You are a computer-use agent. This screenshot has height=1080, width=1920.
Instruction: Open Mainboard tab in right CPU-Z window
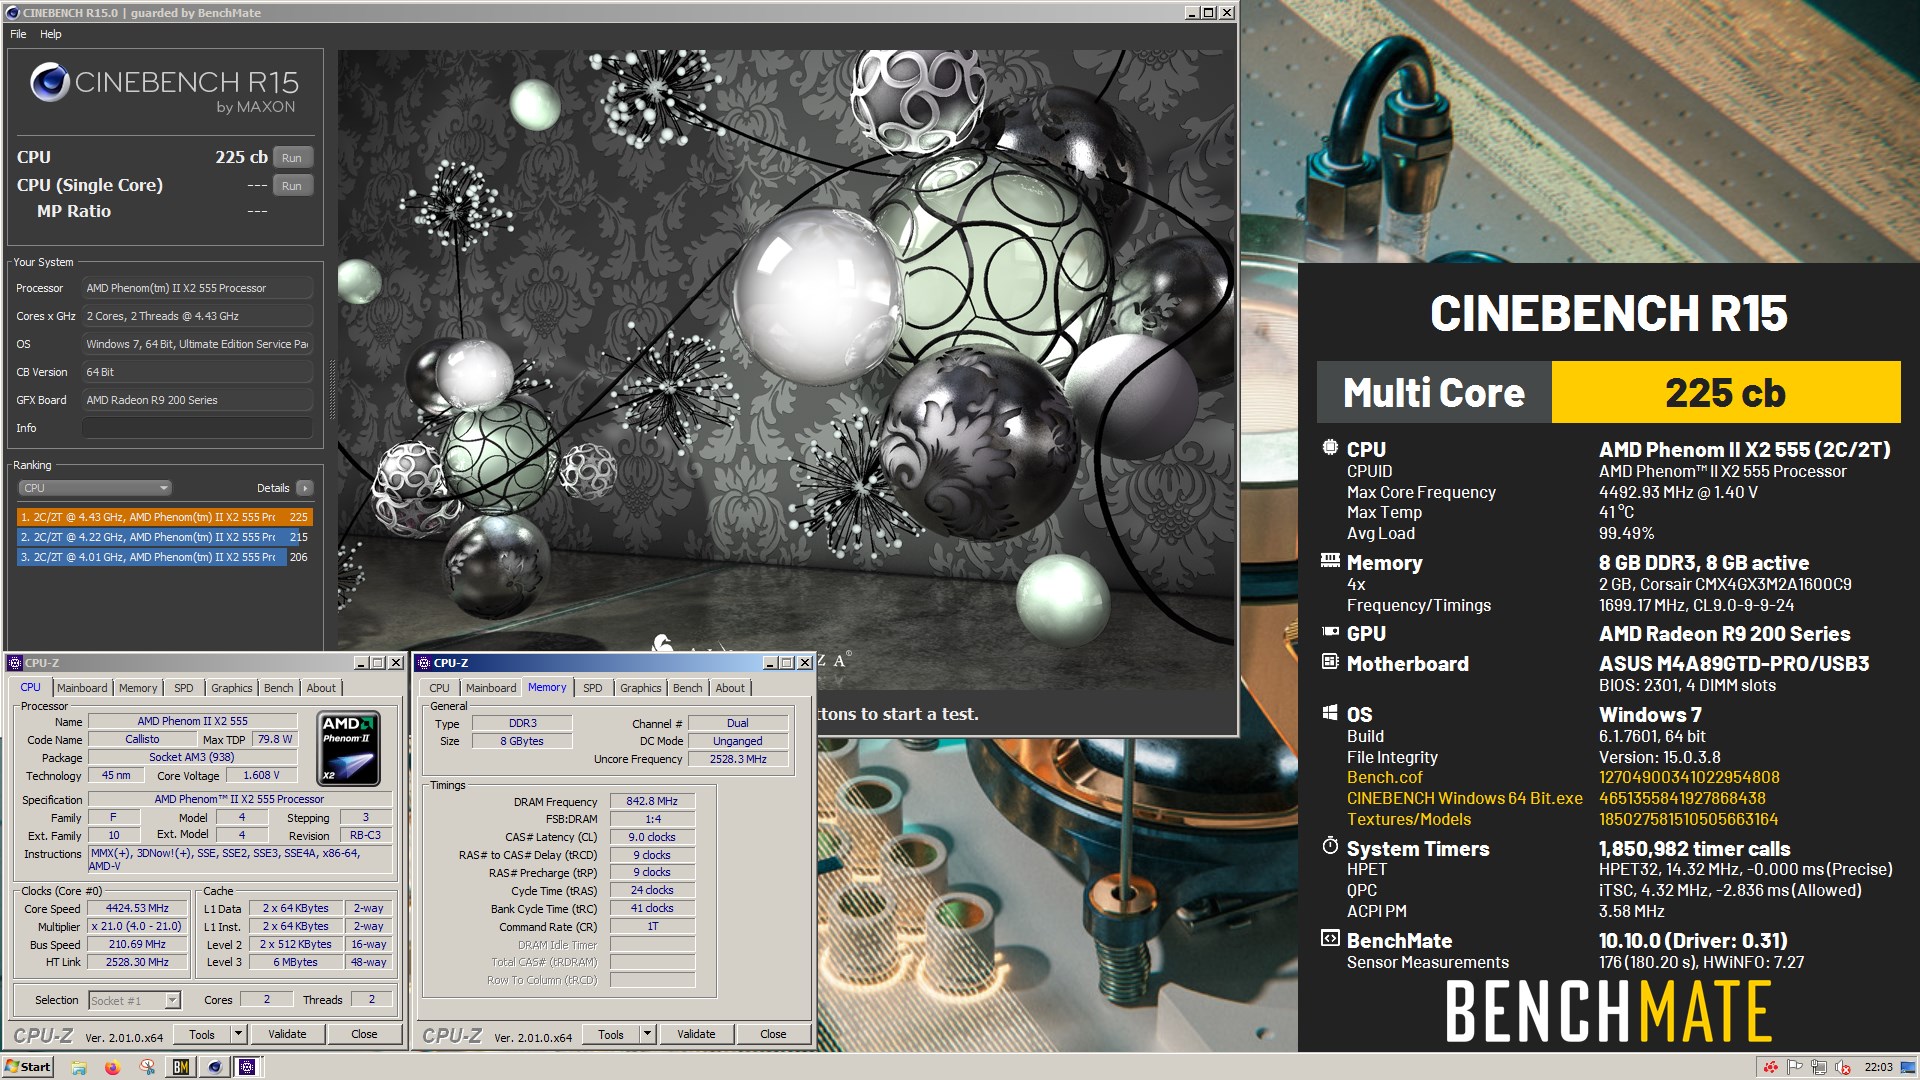[x=491, y=688]
